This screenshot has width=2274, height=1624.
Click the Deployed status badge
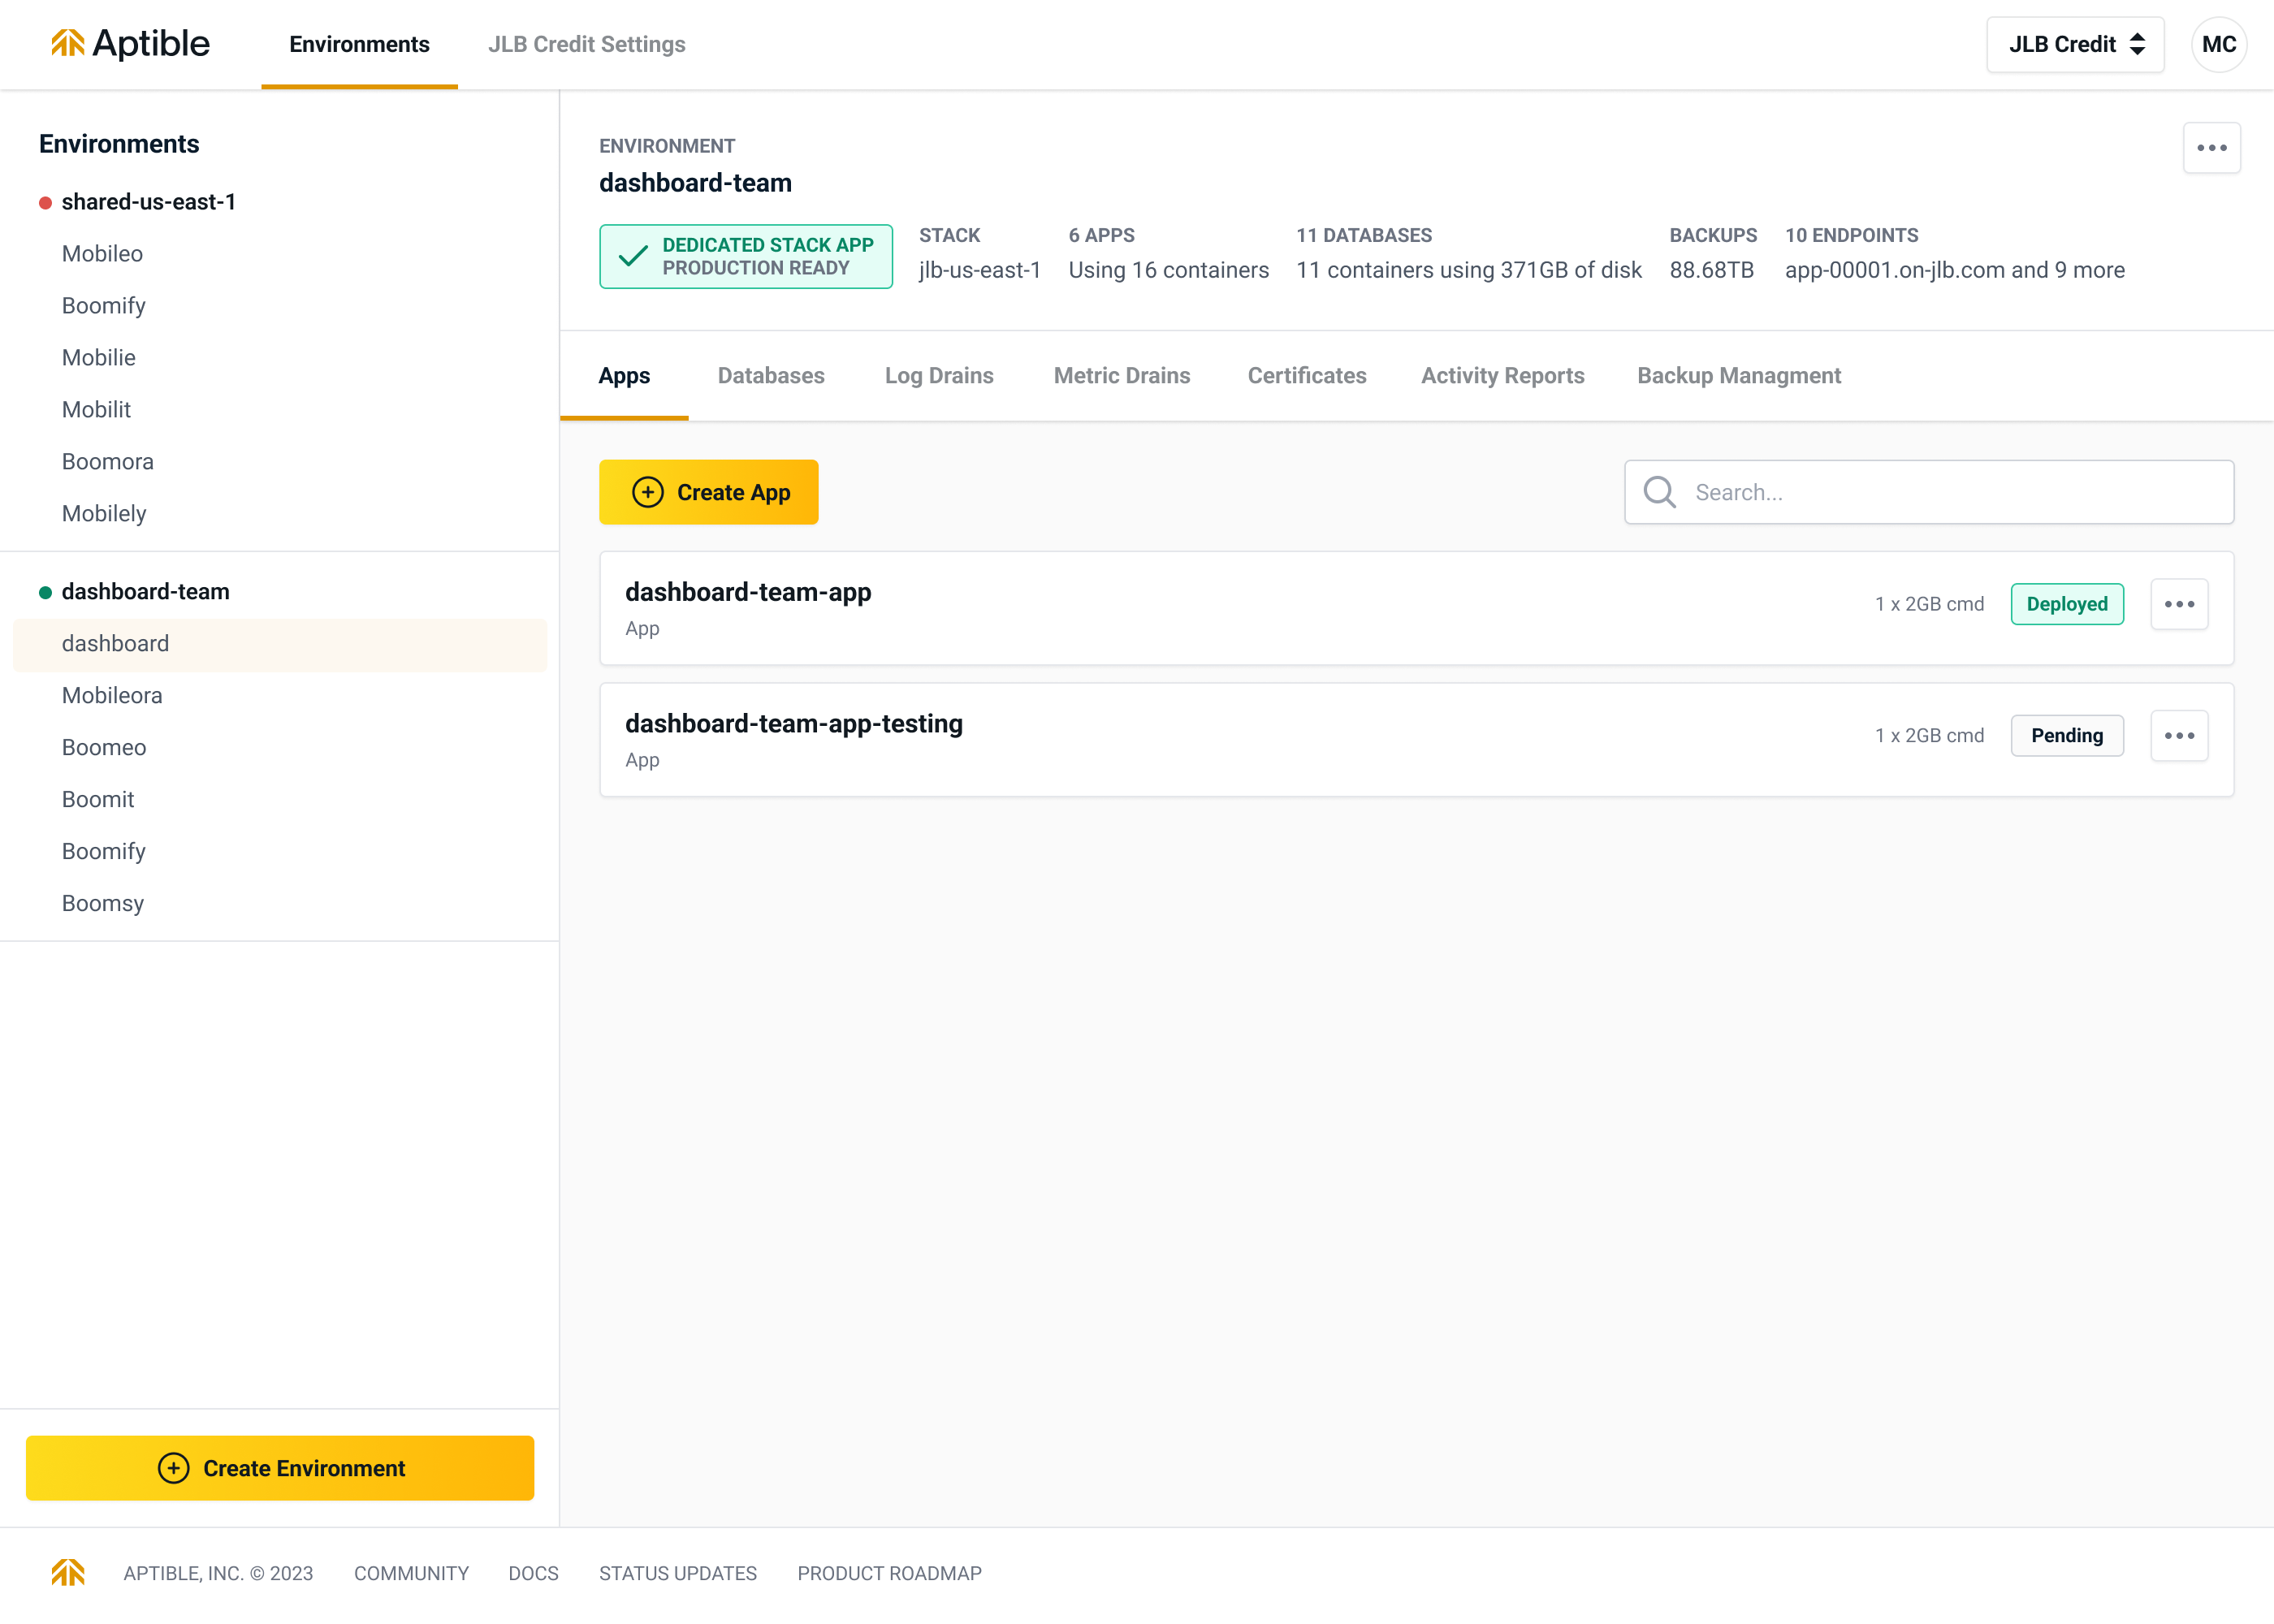[2066, 604]
